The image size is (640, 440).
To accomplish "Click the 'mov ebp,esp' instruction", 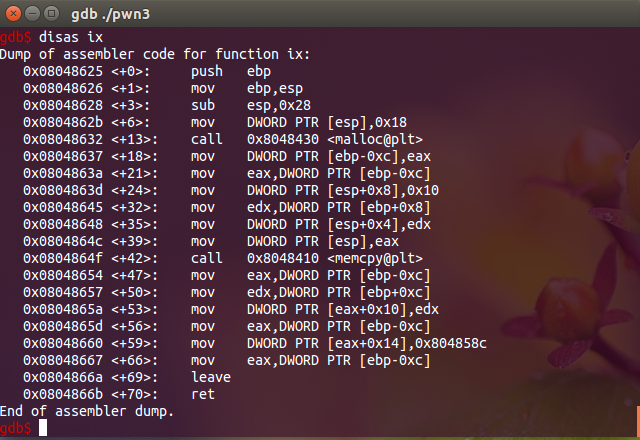I will [247, 89].
